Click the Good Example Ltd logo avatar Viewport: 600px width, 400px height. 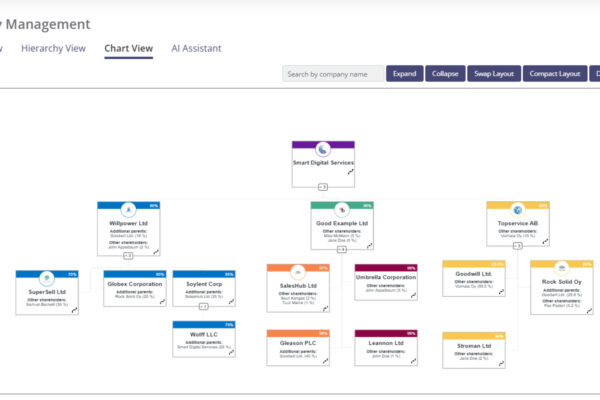point(342,209)
